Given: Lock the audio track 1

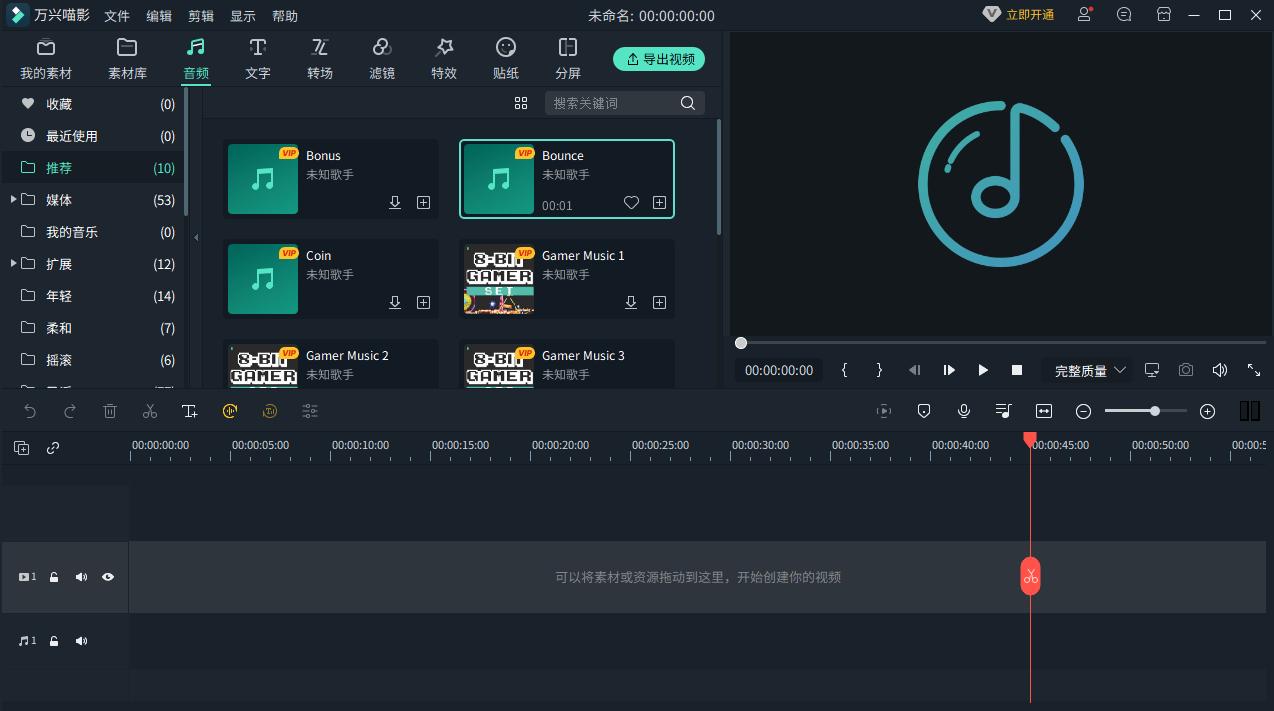Looking at the screenshot, I should (53, 640).
